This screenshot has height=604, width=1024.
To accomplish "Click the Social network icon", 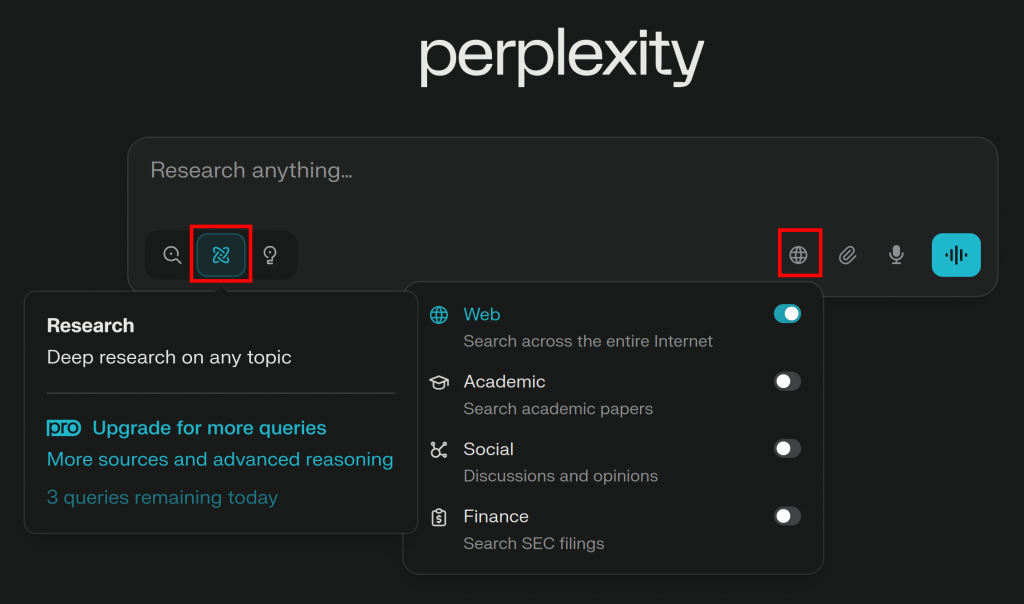I will coord(439,450).
